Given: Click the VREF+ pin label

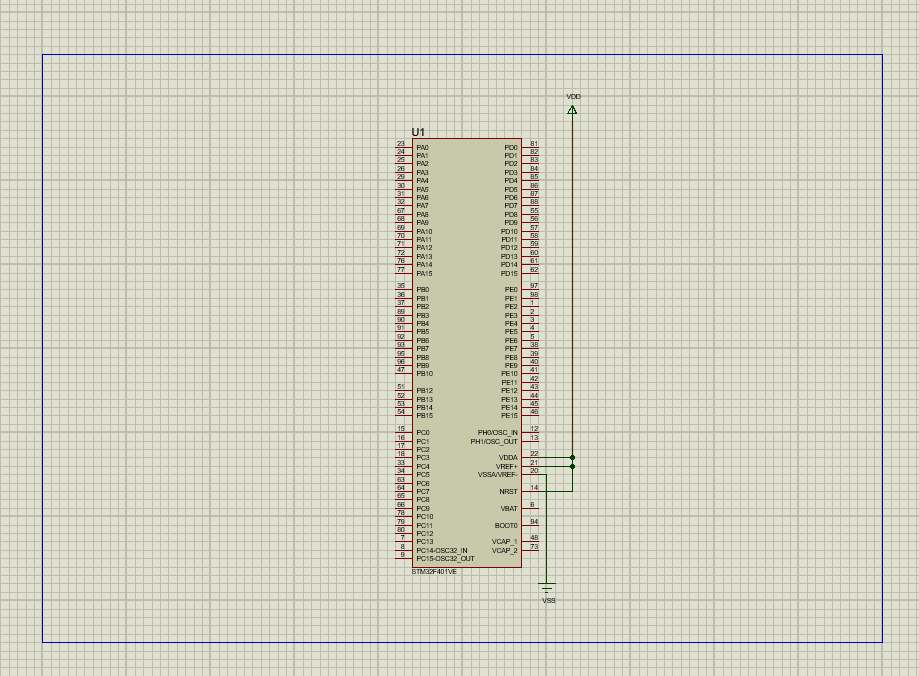Looking at the screenshot, I should click(x=507, y=467).
